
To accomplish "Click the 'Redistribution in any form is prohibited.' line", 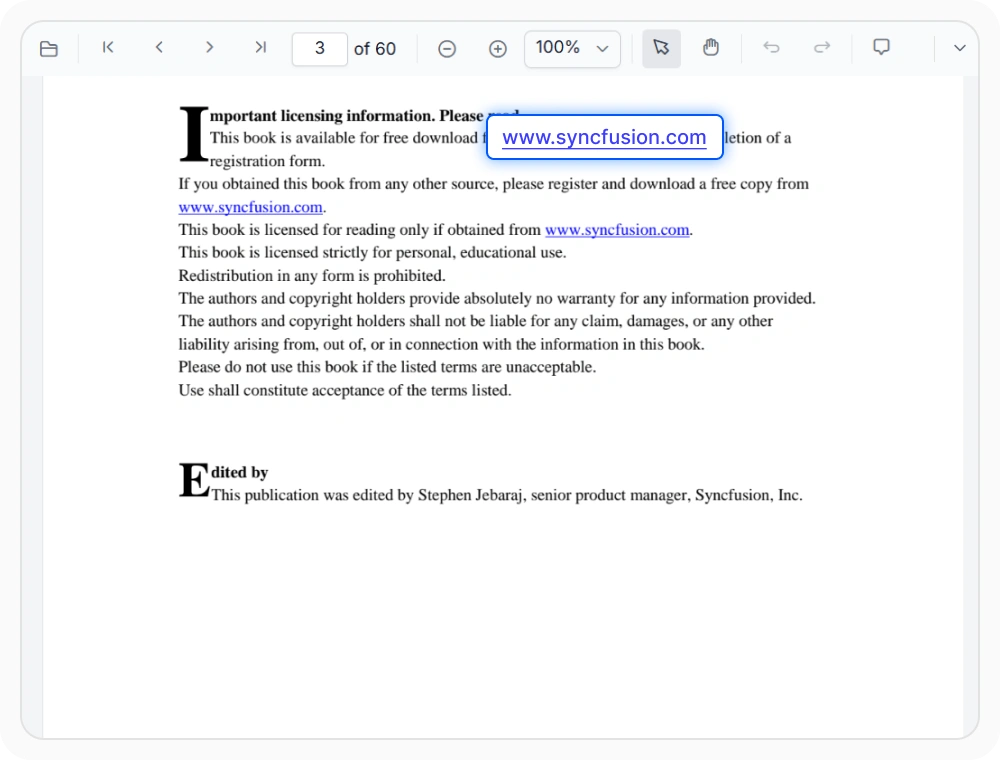I will coord(312,275).
